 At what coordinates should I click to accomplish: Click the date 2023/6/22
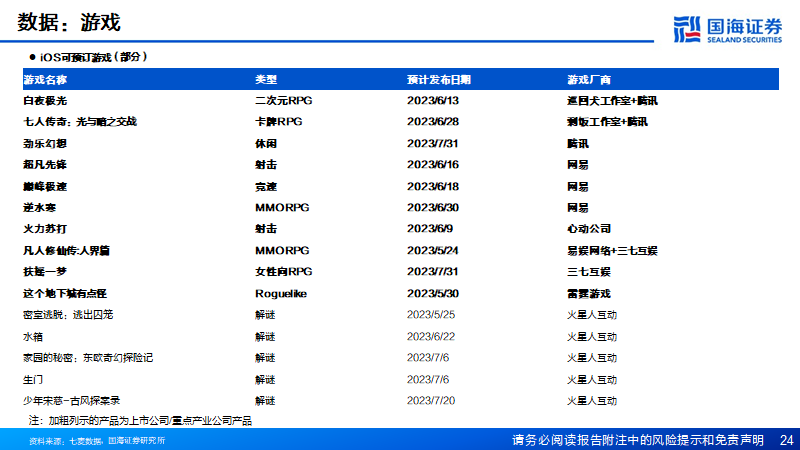pos(431,337)
